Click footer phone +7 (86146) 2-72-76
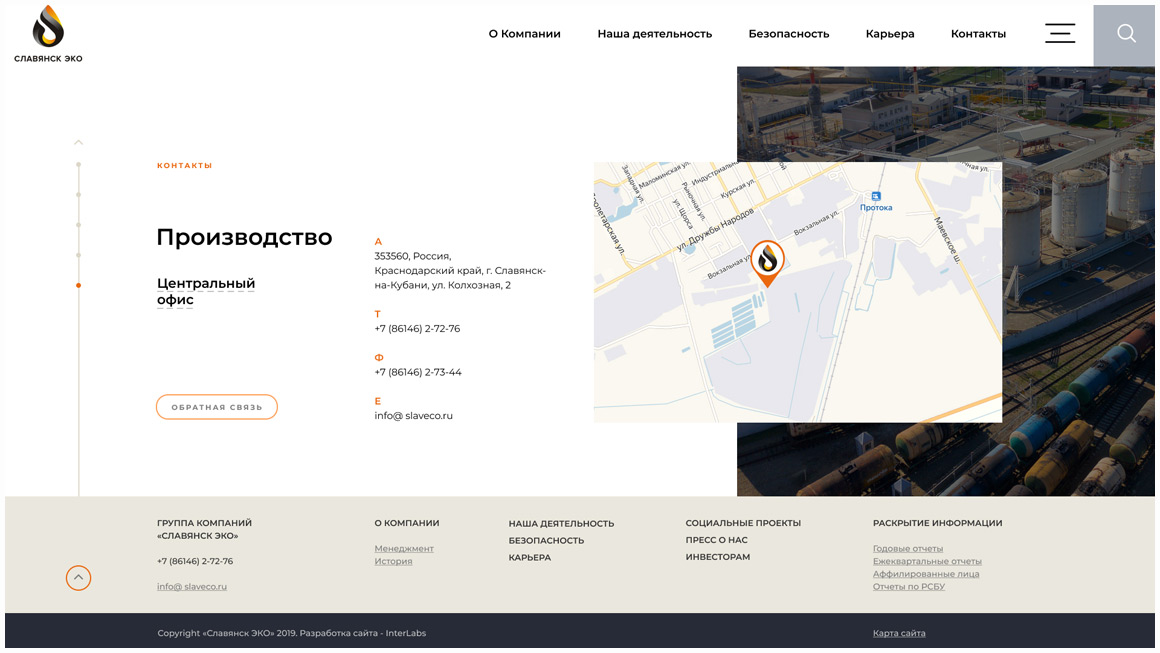1160x653 pixels. point(195,561)
